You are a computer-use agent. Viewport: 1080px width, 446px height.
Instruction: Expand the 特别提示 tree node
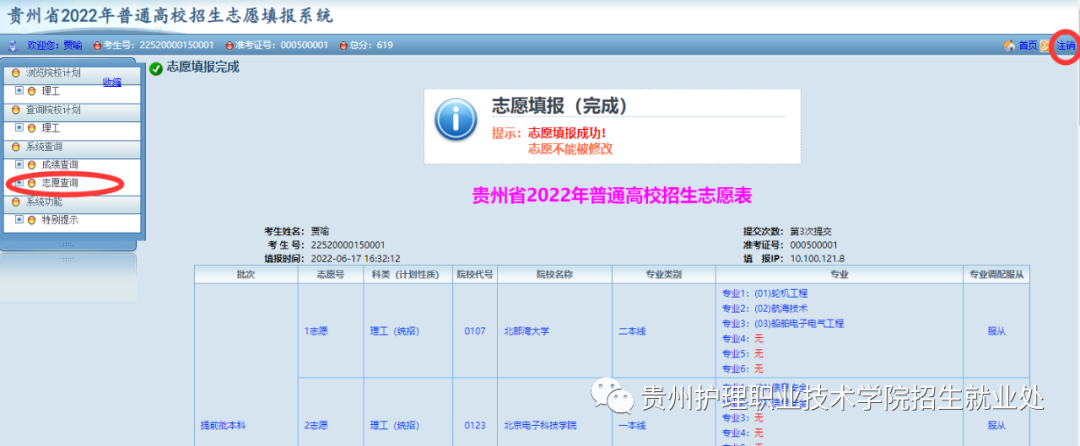19,219
